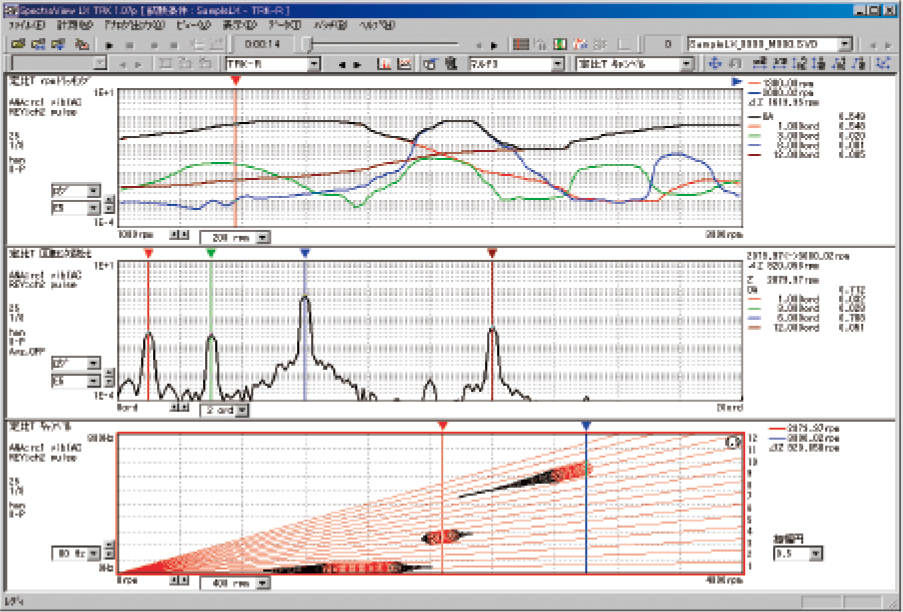Click the 0:00:14 elapsed time field
The height and width of the screenshot is (612, 903).
tap(262, 44)
